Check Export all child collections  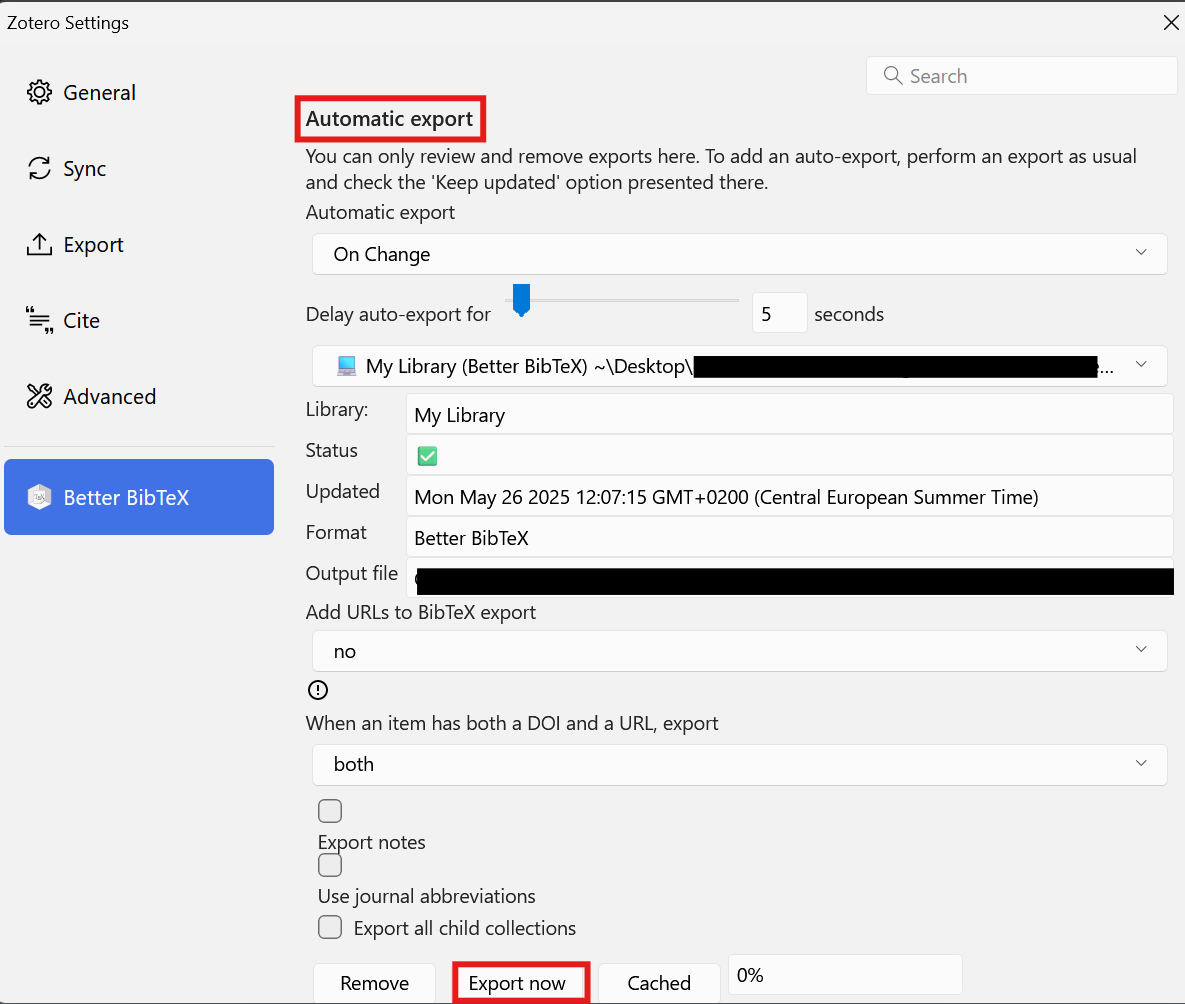[330, 927]
